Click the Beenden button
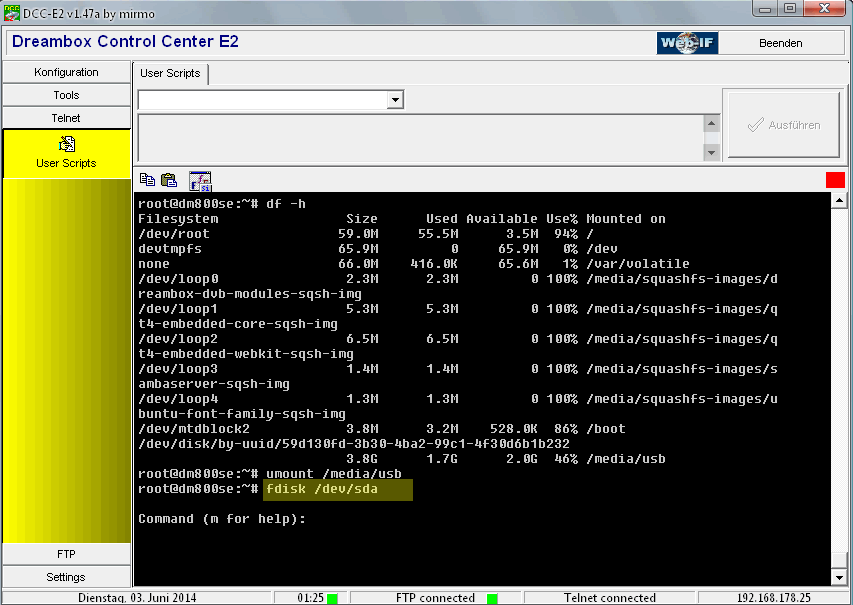The height and width of the screenshot is (605, 853). pos(780,43)
